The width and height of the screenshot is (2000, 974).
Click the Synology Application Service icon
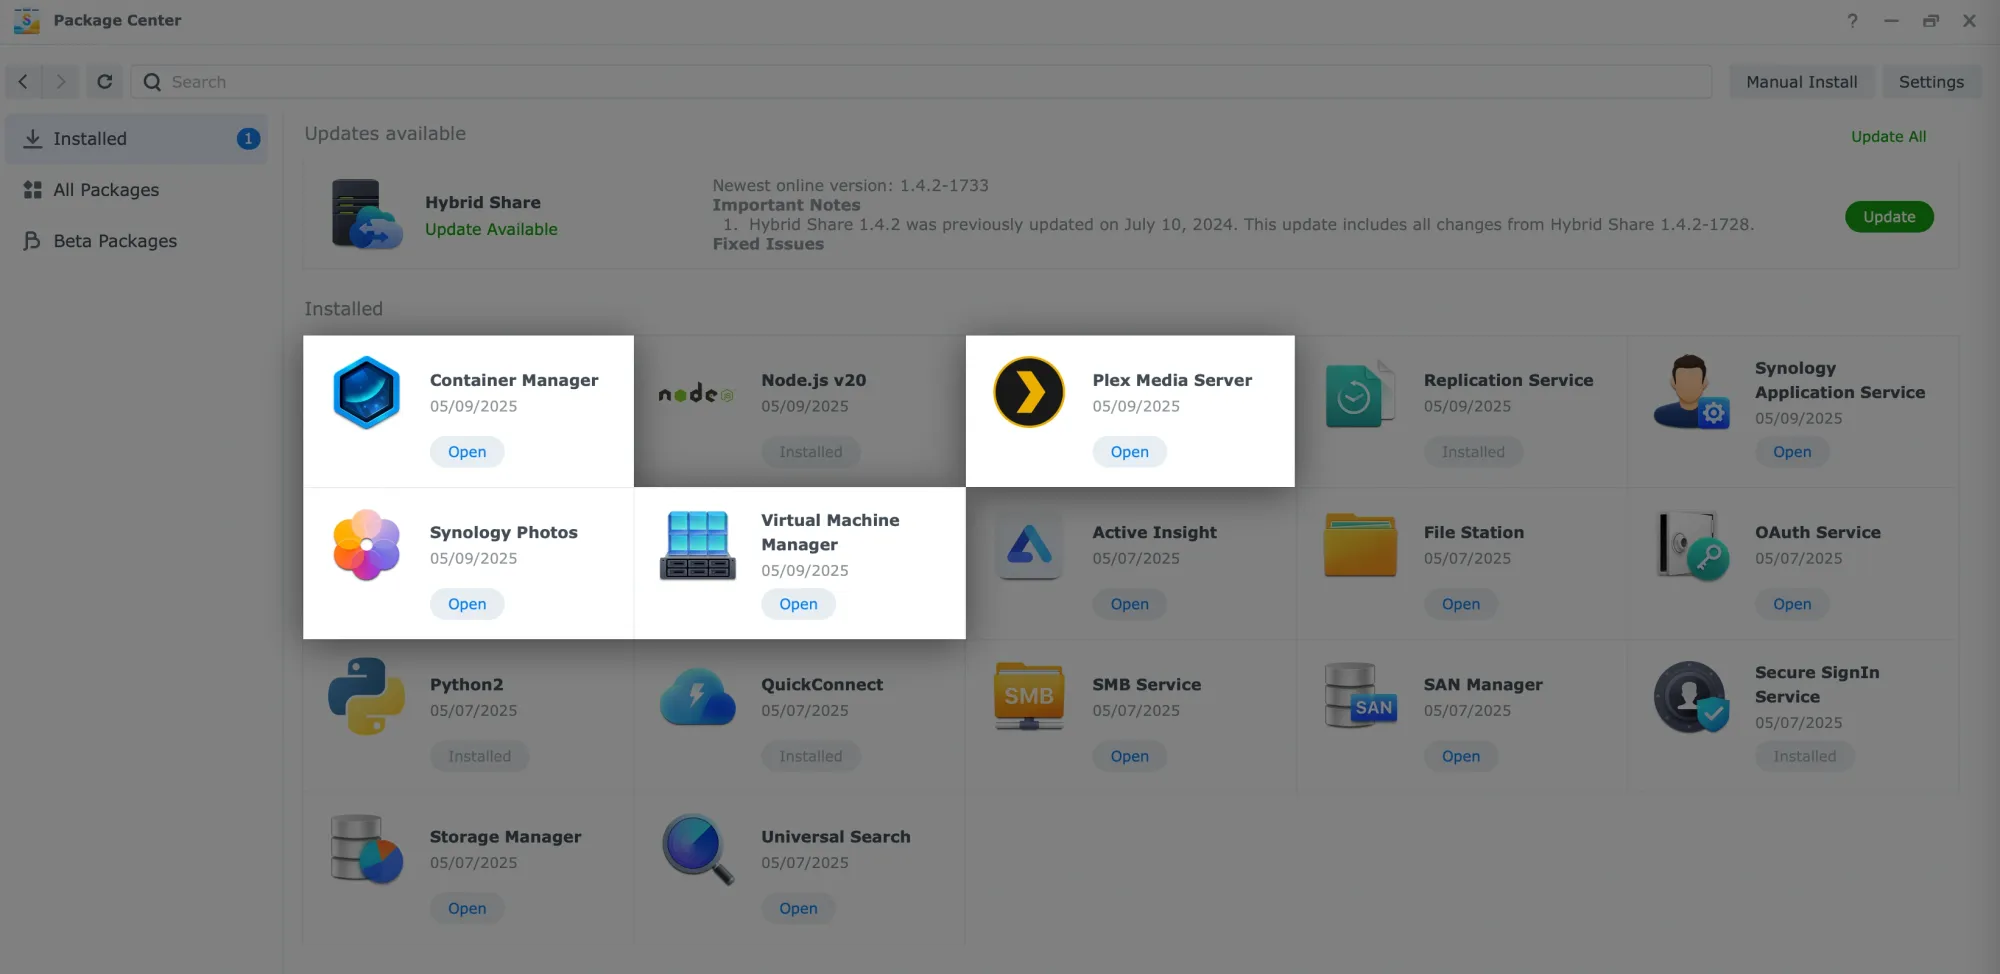click(x=1691, y=392)
